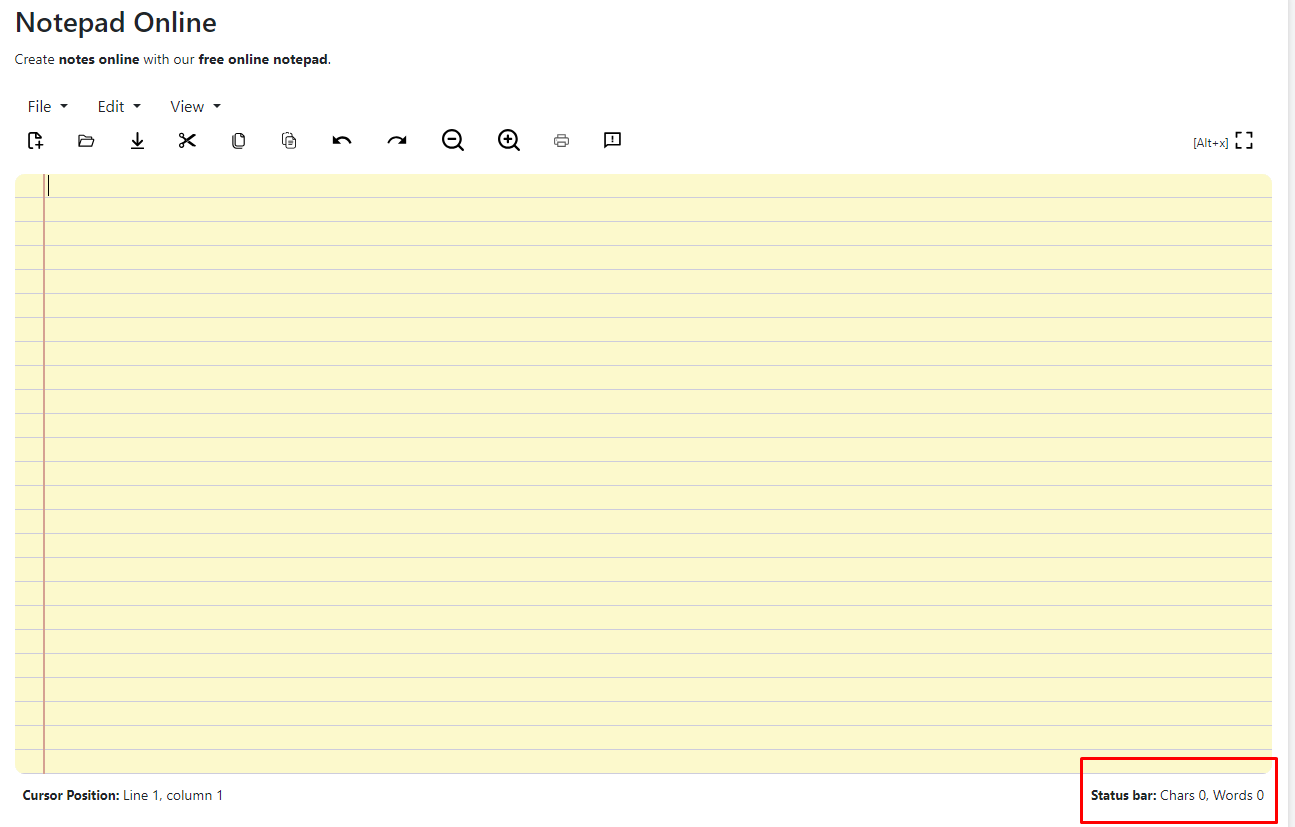
Task: Zoom out the notepad text
Action: tap(452, 140)
